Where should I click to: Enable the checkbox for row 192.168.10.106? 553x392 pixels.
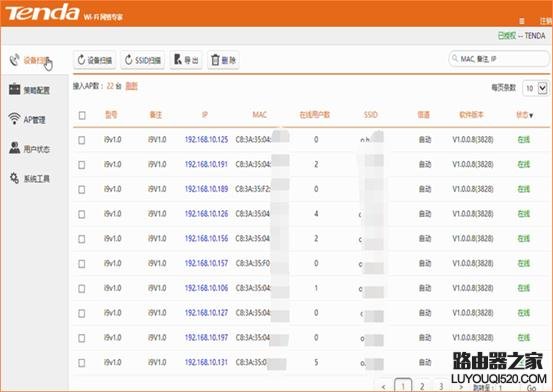pos(81,288)
